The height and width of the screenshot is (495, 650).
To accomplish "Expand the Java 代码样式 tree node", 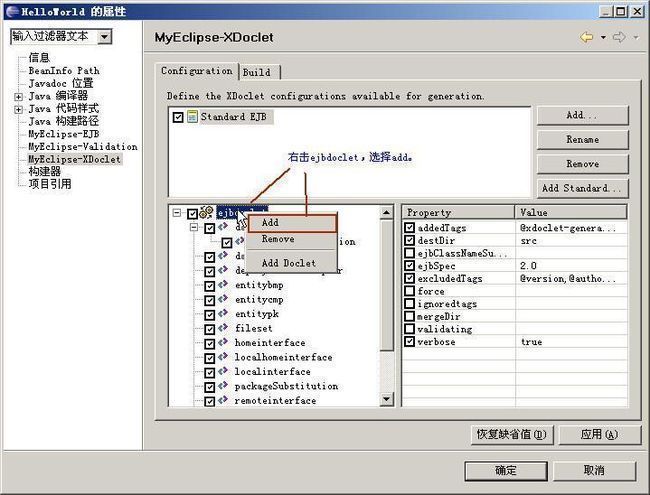I will [18, 109].
